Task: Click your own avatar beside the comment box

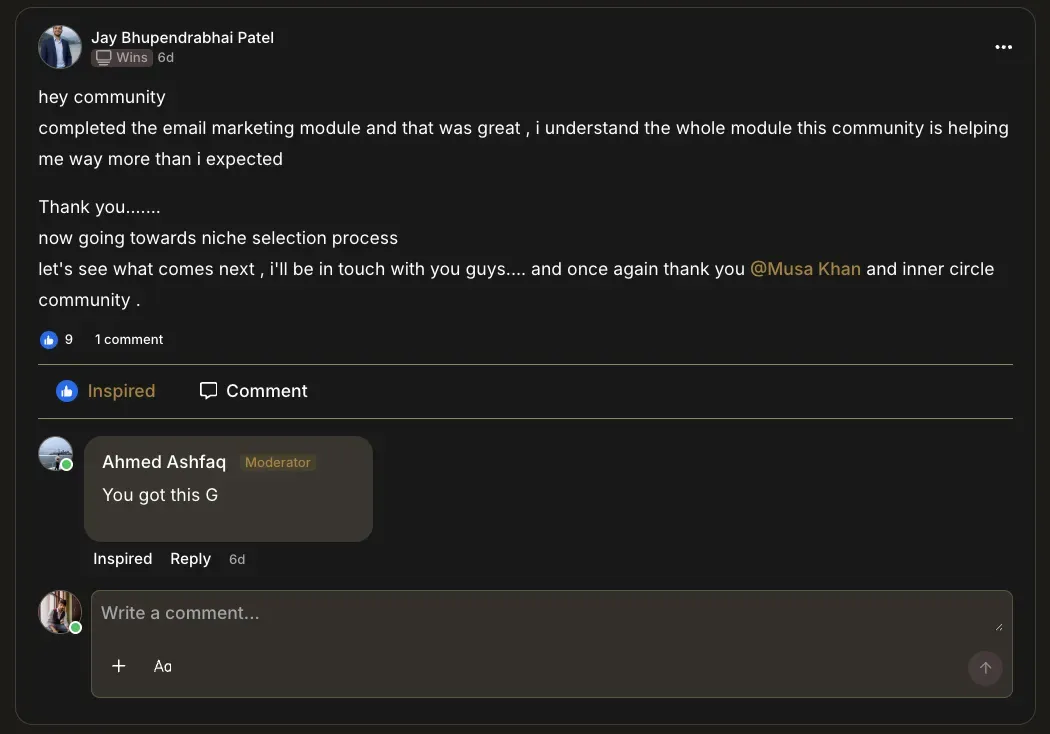Action: click(60, 612)
